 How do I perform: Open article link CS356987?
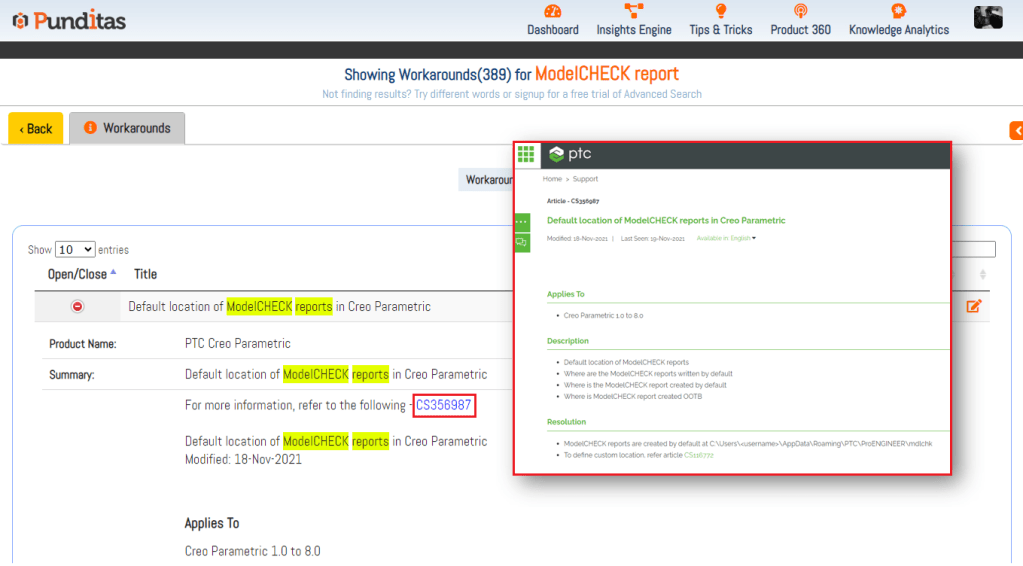(443, 405)
